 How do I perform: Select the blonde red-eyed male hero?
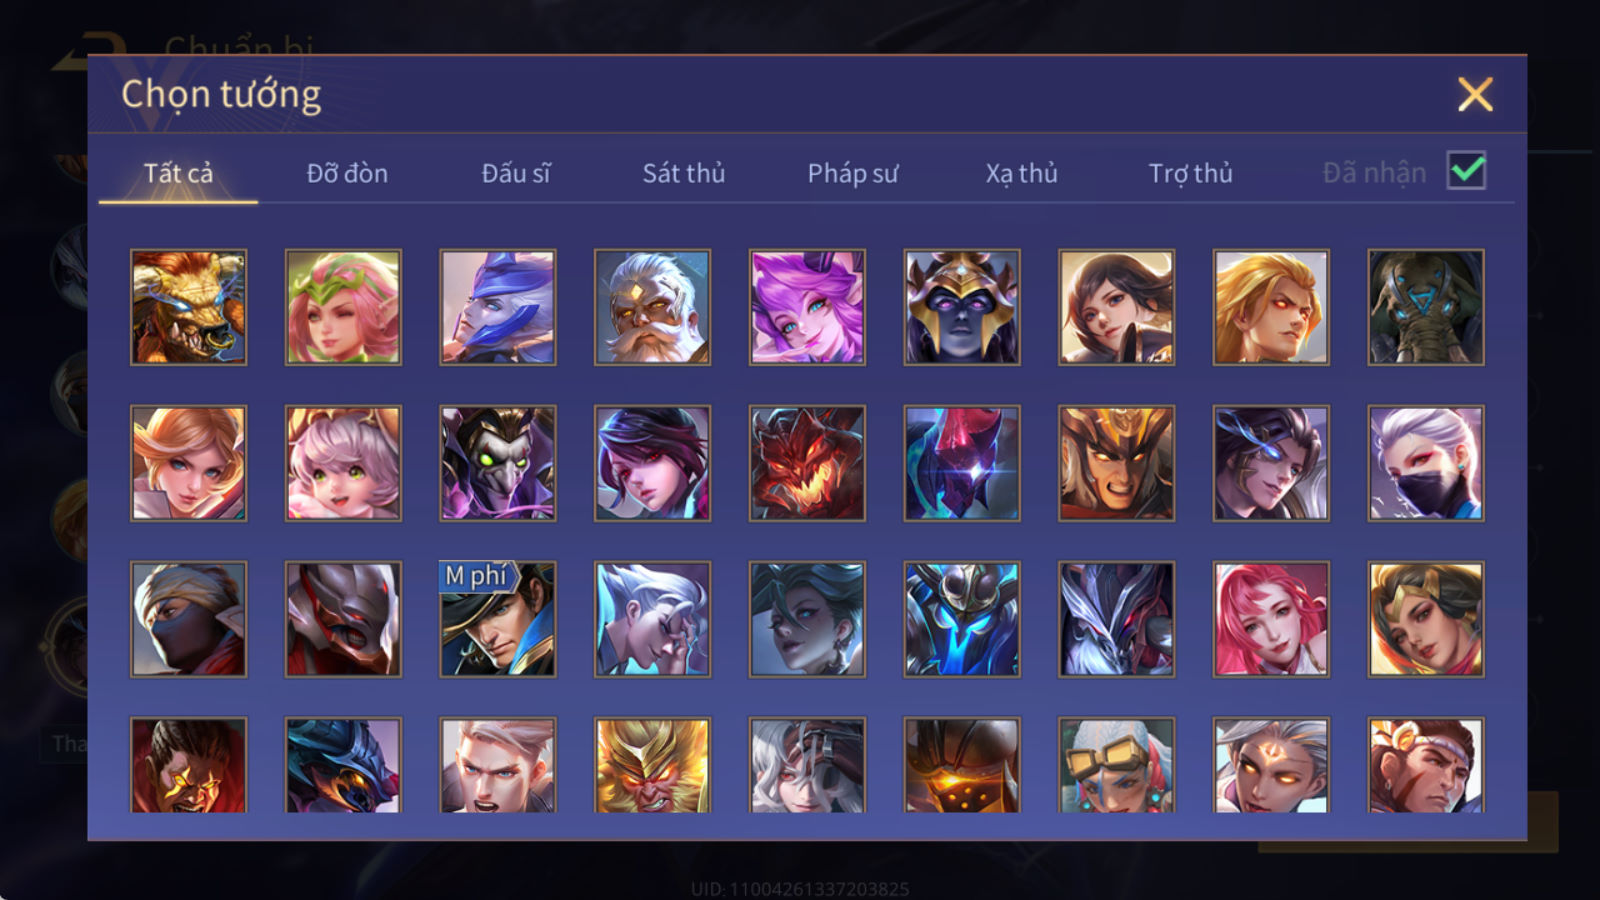1271,307
